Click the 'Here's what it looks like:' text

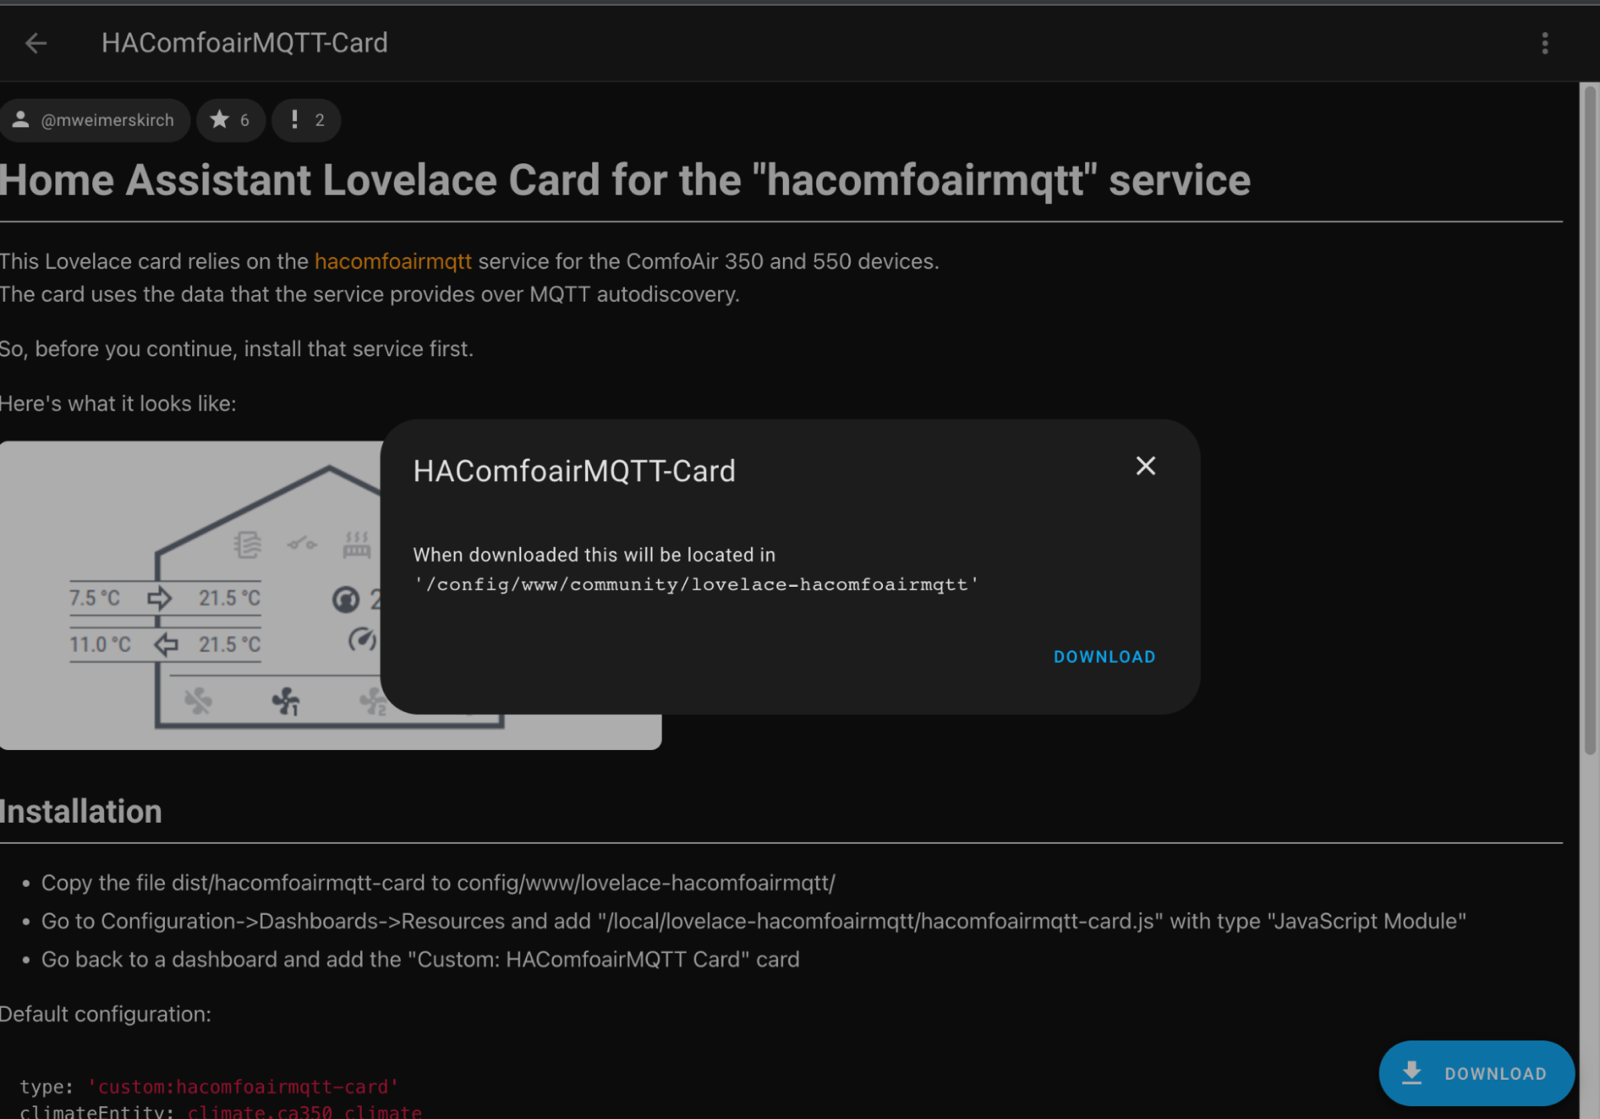click(118, 403)
